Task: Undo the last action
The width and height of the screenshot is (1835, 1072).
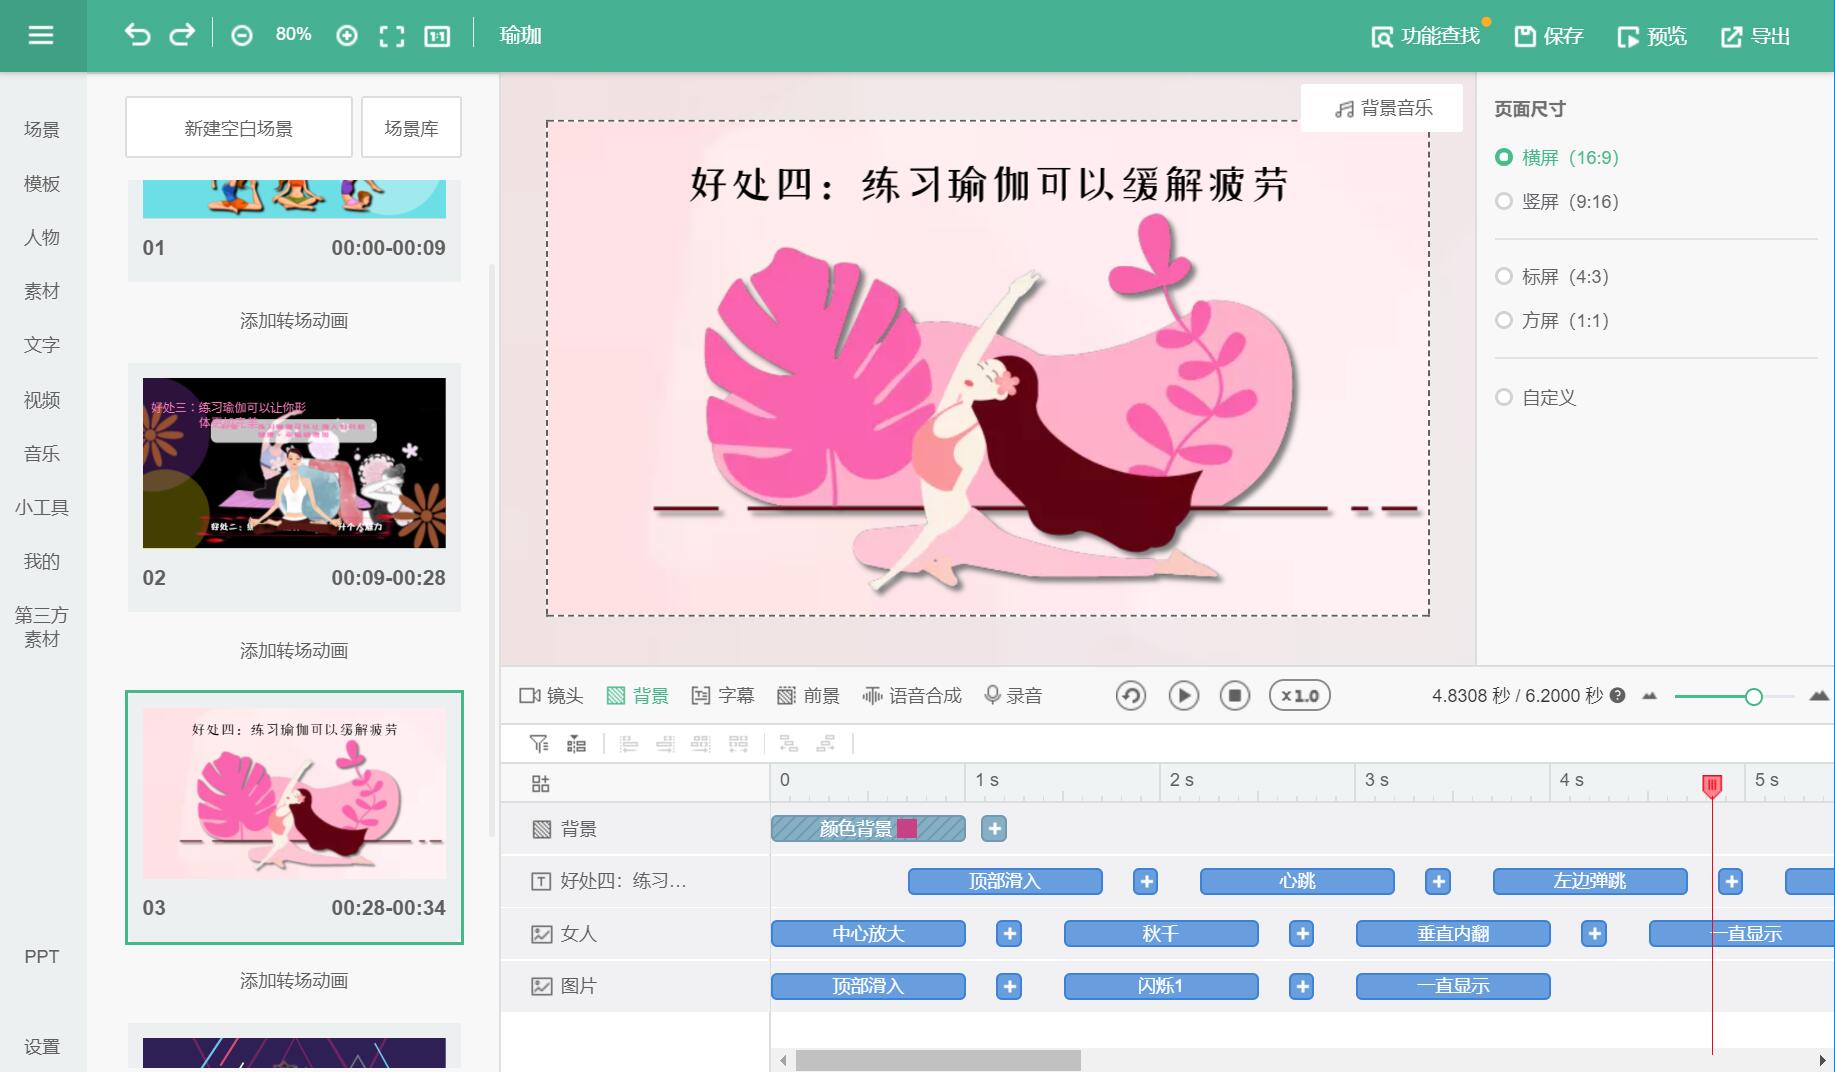Action: click(x=137, y=35)
